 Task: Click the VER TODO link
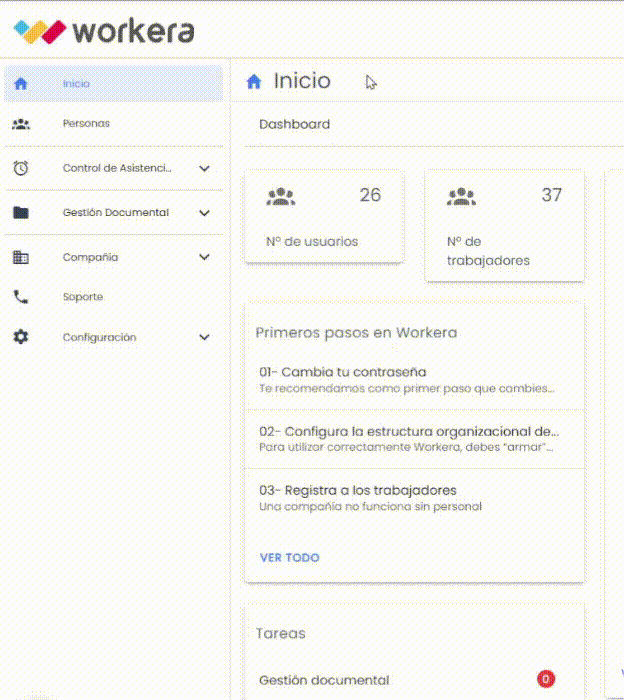click(x=289, y=558)
